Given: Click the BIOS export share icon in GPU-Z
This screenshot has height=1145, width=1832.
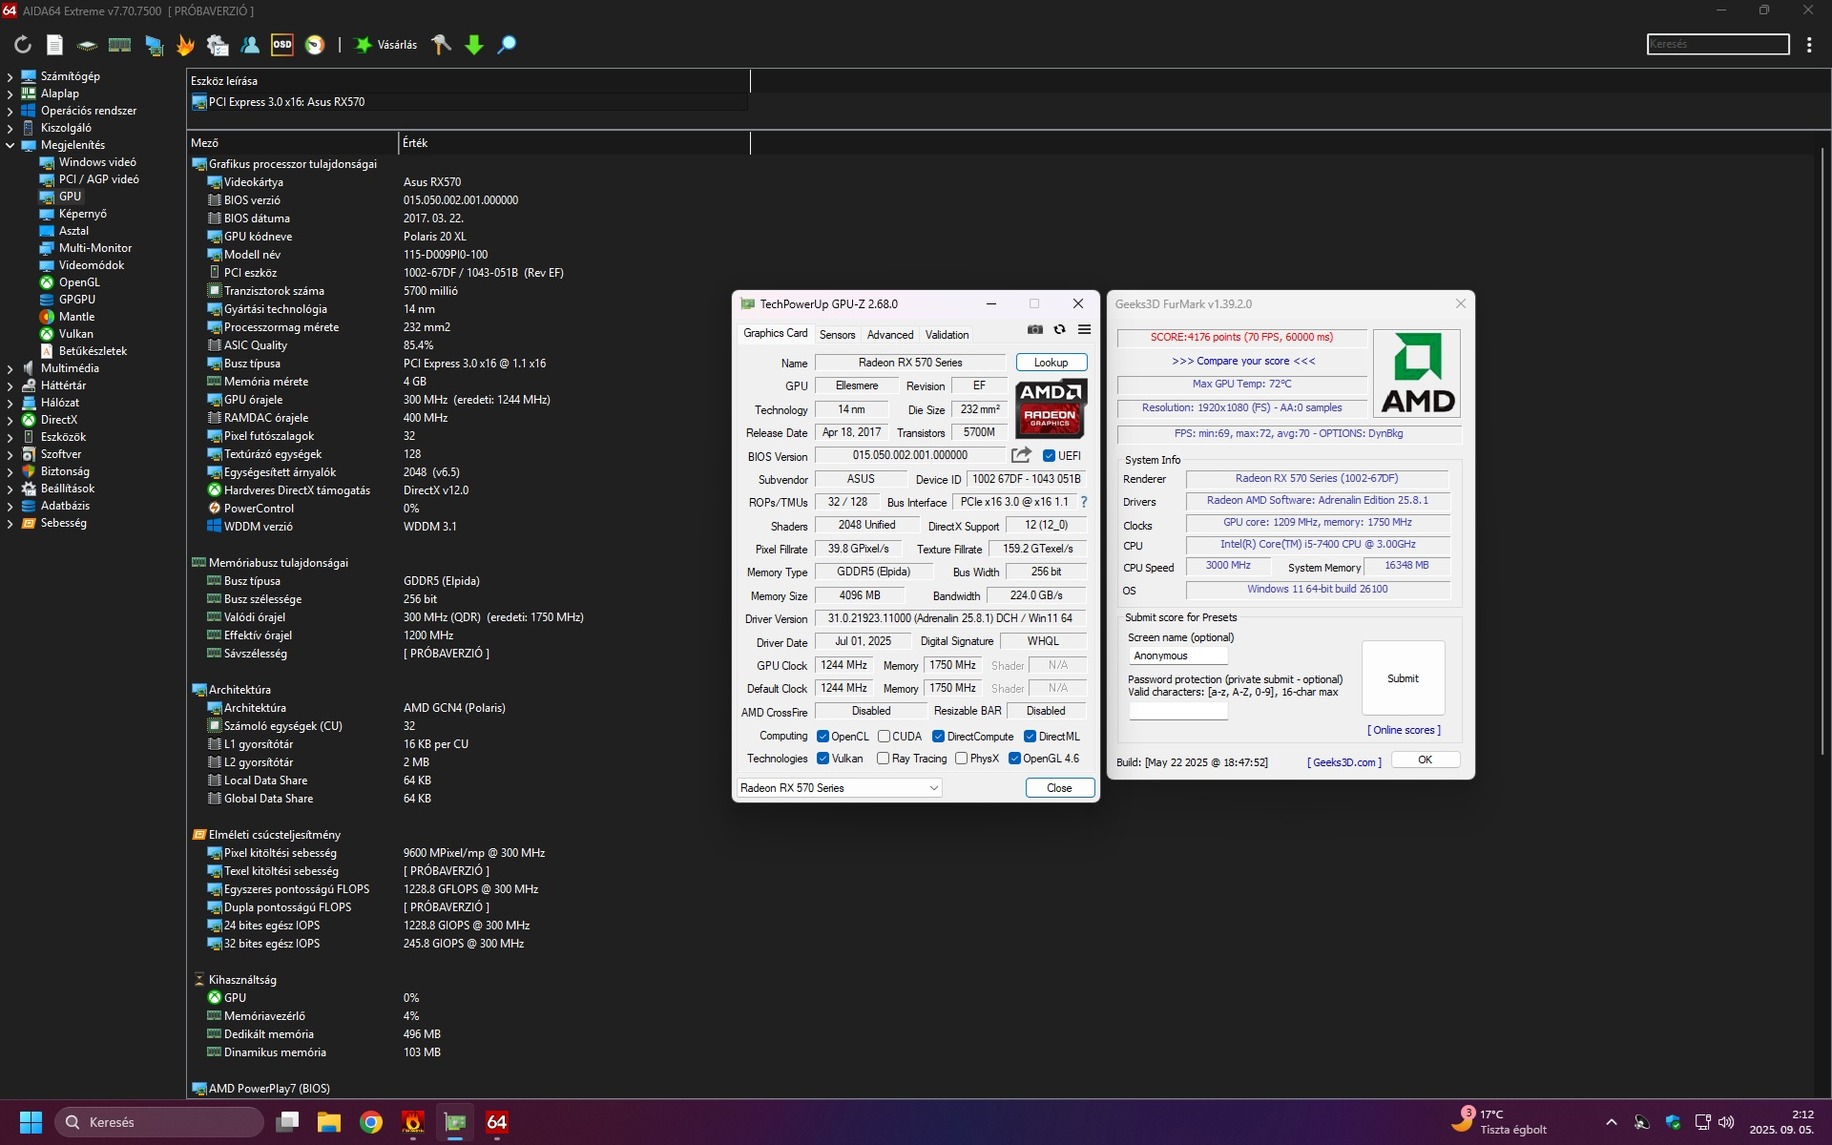Looking at the screenshot, I should (x=1021, y=455).
